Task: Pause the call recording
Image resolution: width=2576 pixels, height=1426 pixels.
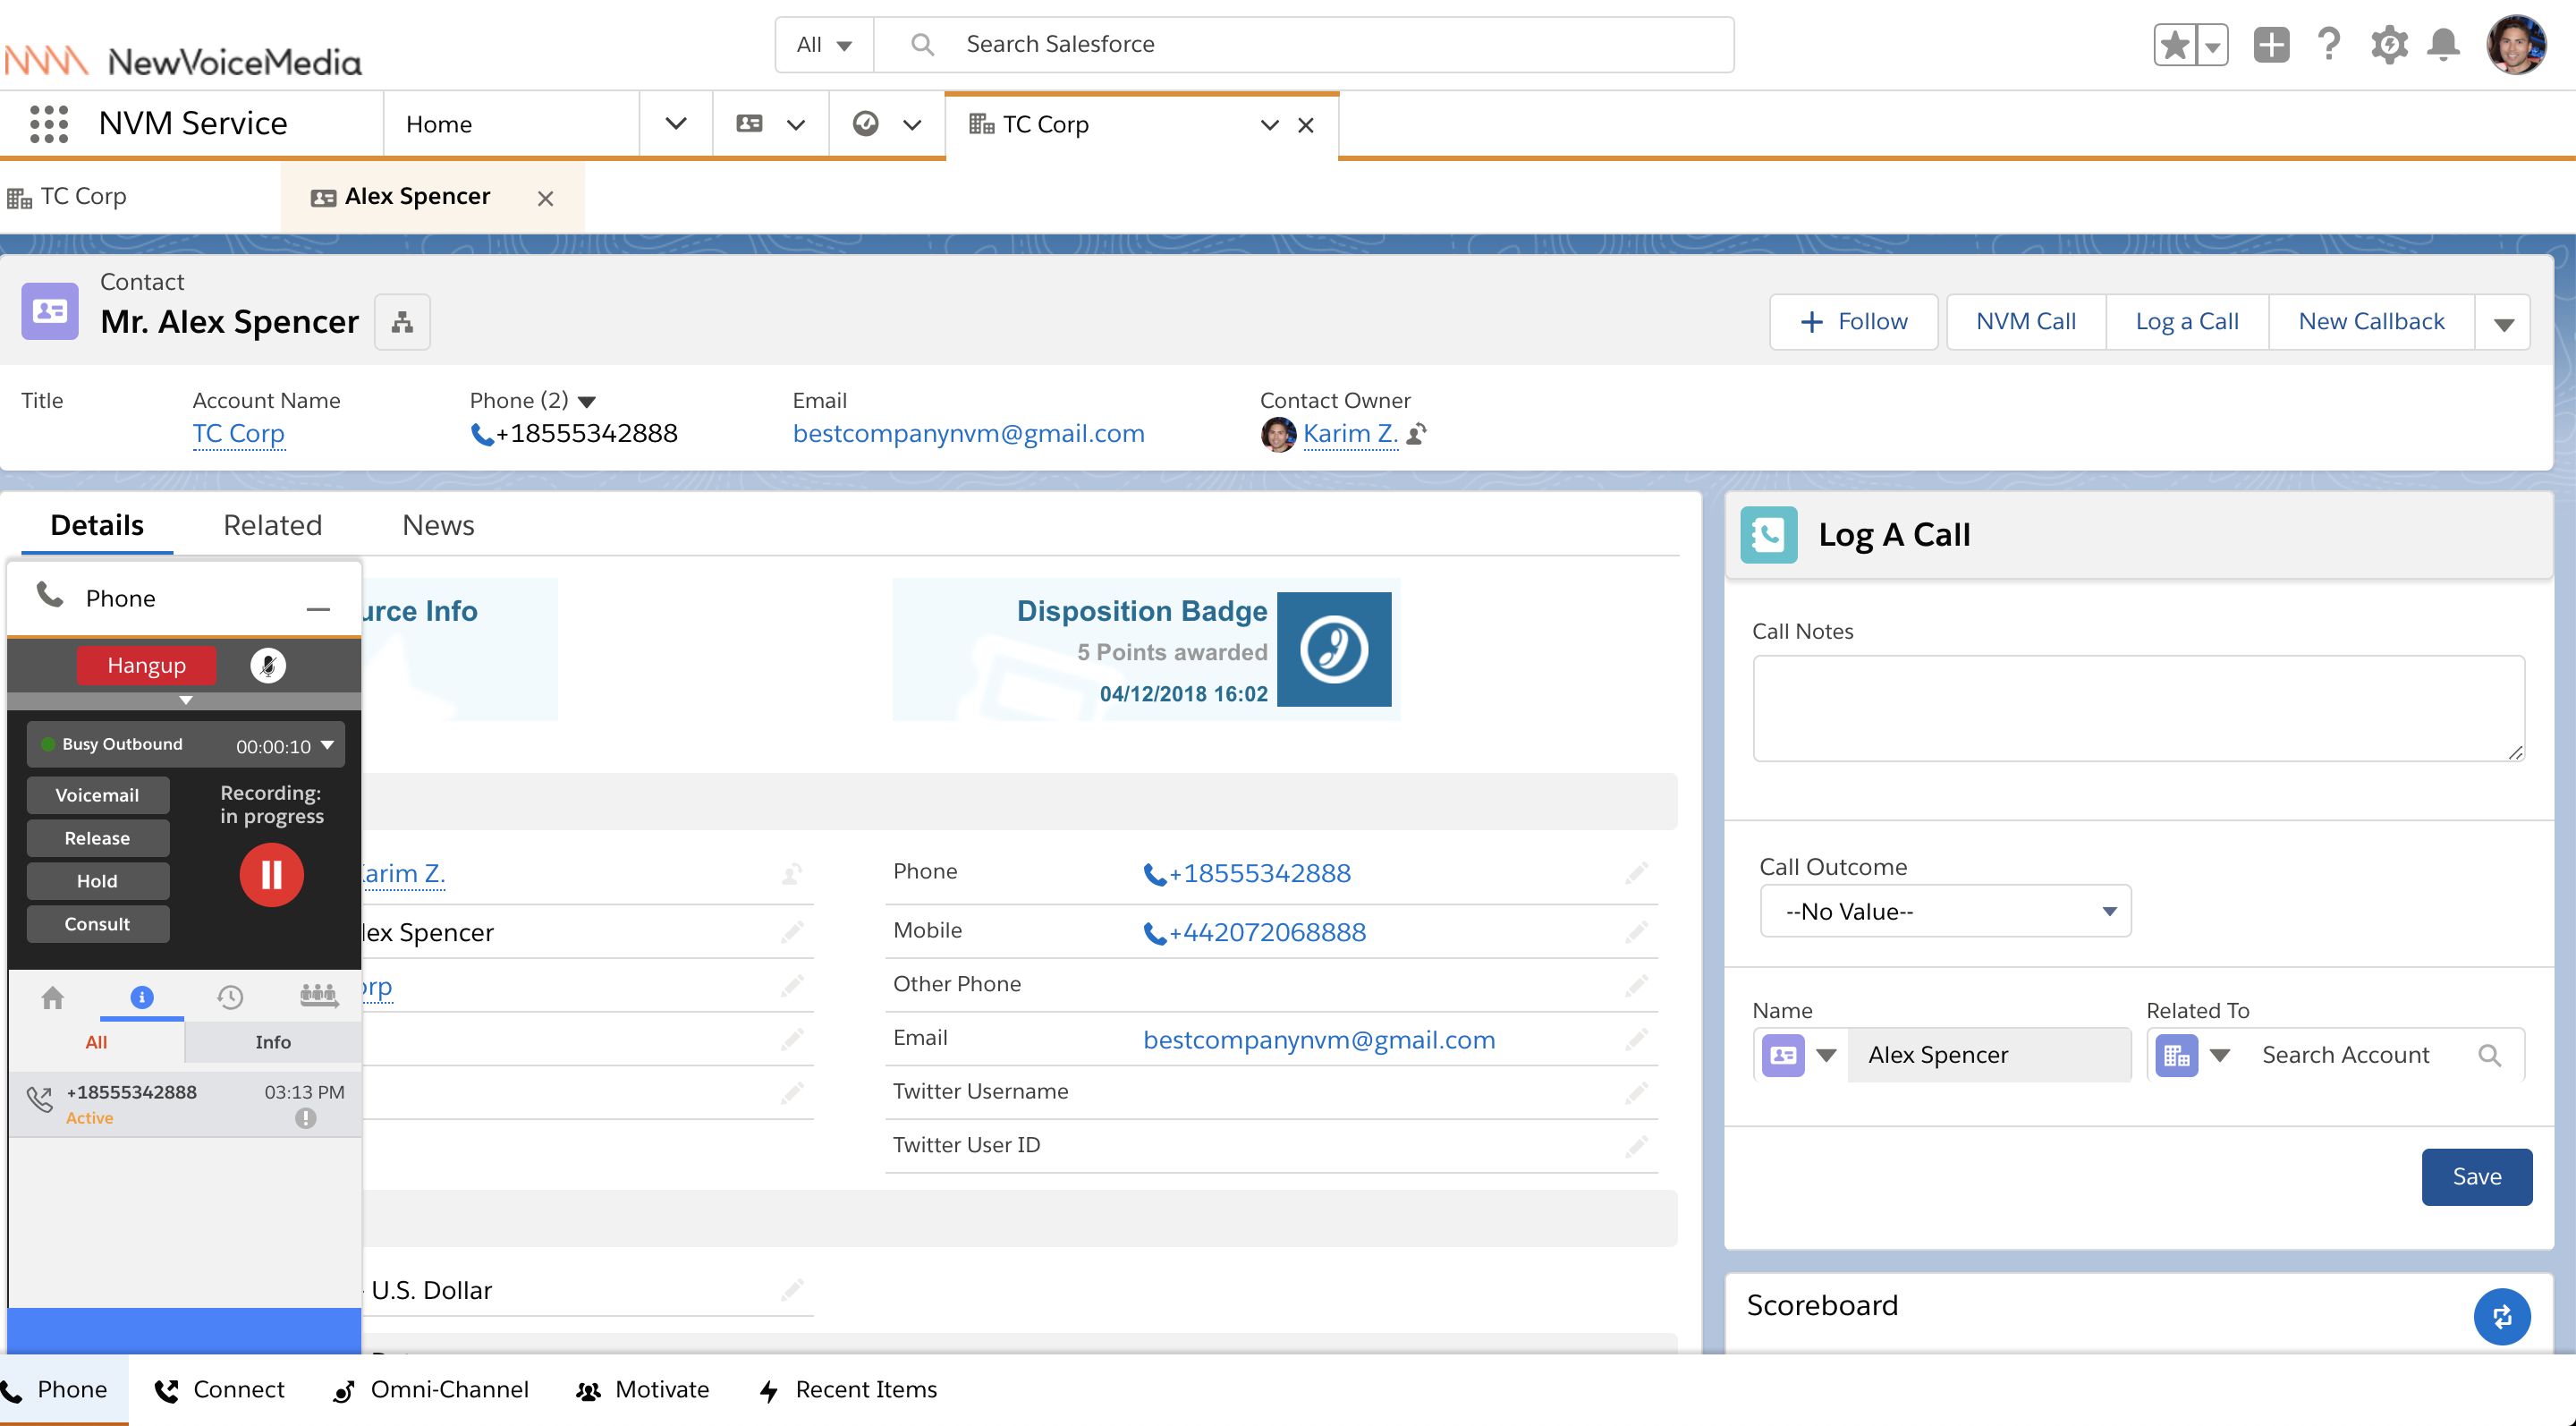Action: click(x=271, y=875)
